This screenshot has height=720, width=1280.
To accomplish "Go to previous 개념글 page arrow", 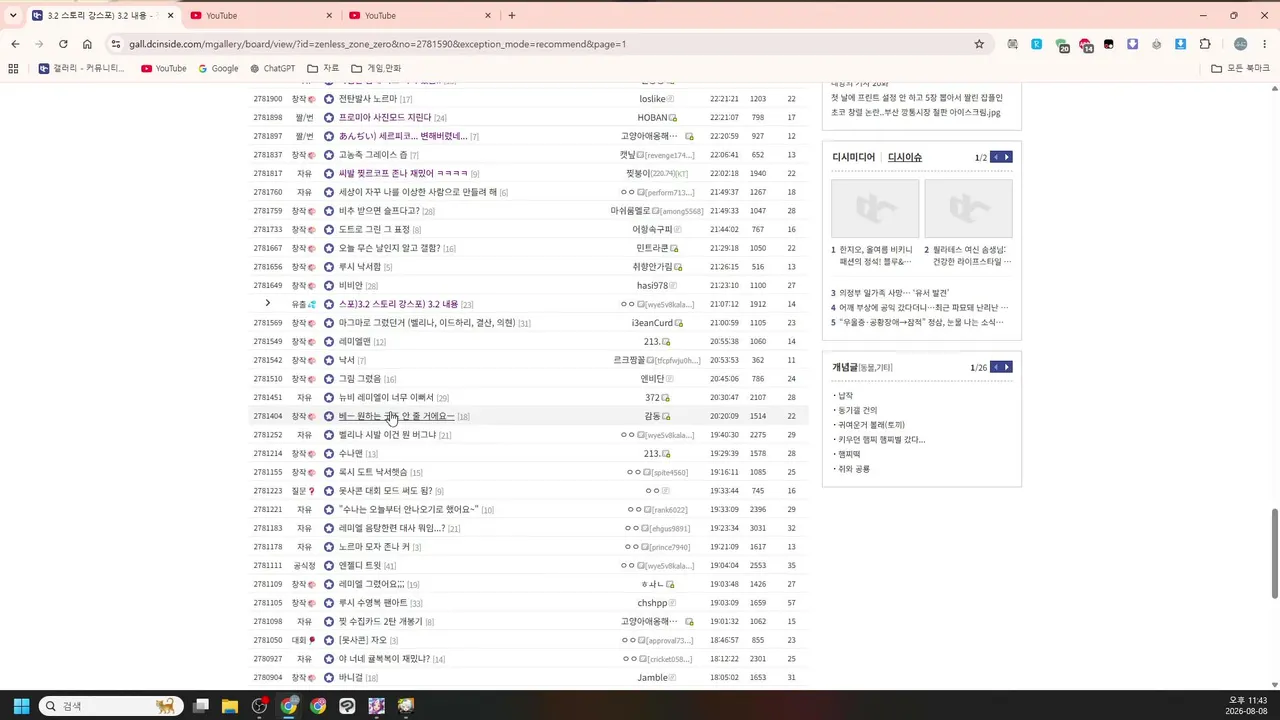I will [995, 367].
